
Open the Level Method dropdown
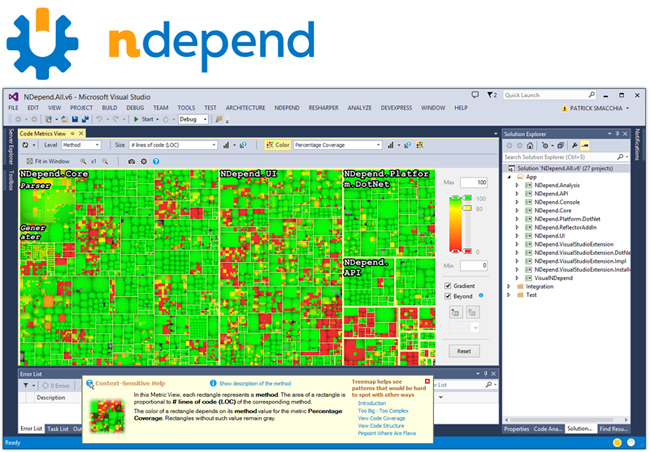pos(81,145)
